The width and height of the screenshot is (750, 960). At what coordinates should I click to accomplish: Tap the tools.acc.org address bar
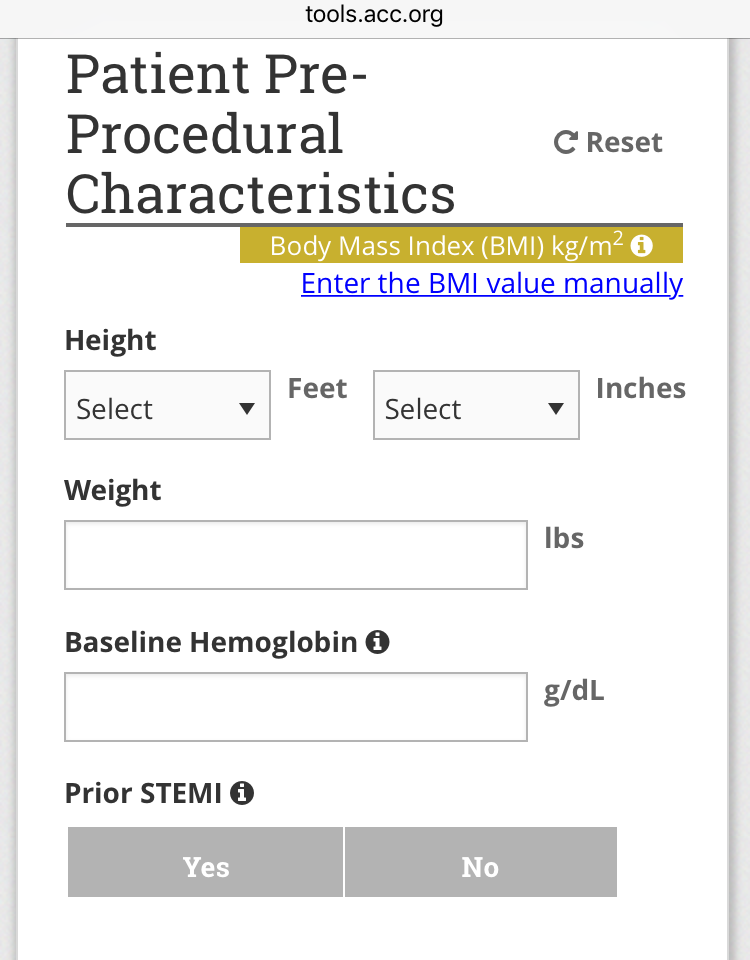click(375, 15)
